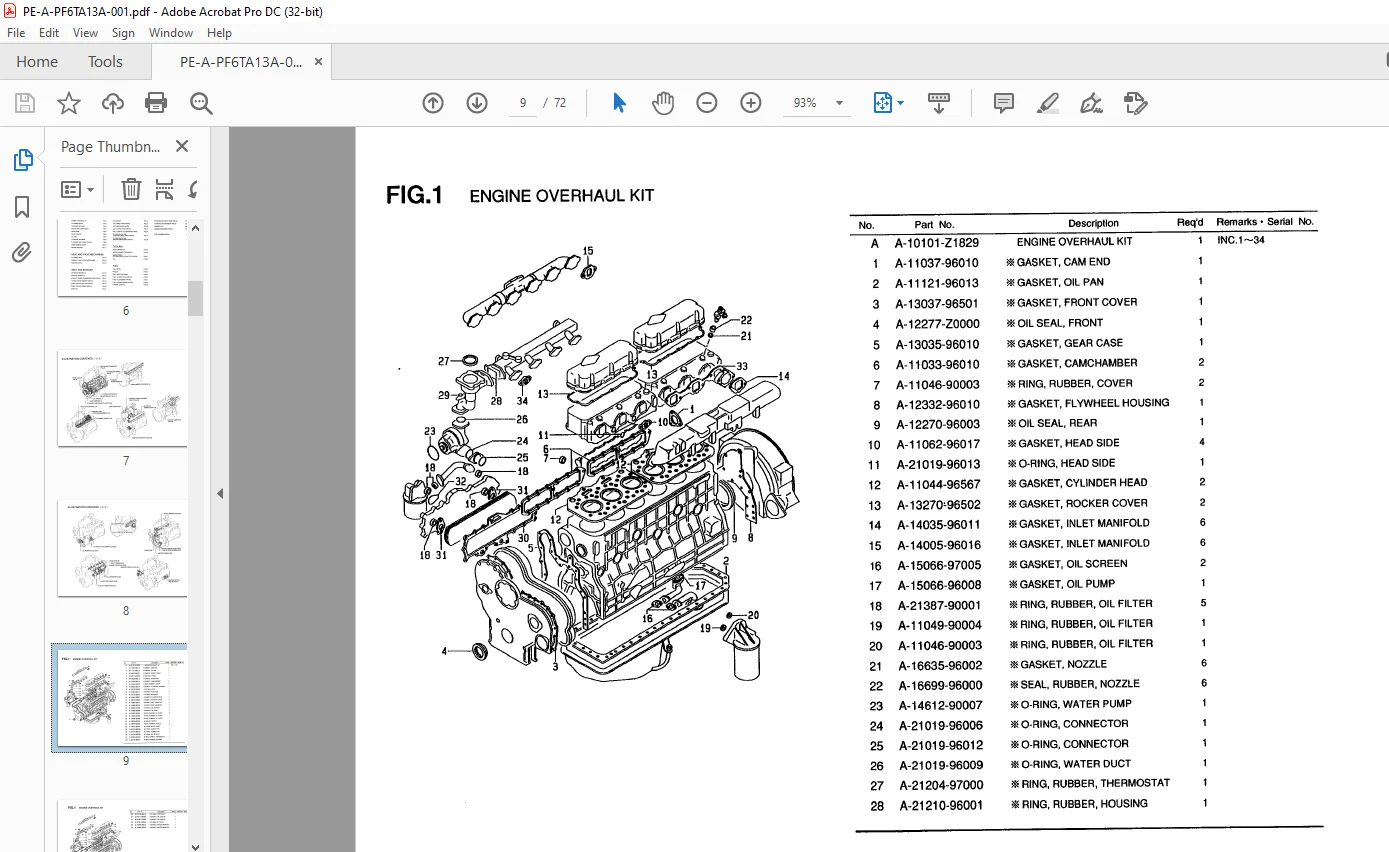Zoom in with the plus circle icon
Image resolution: width=1389 pixels, height=852 pixels.
(751, 103)
